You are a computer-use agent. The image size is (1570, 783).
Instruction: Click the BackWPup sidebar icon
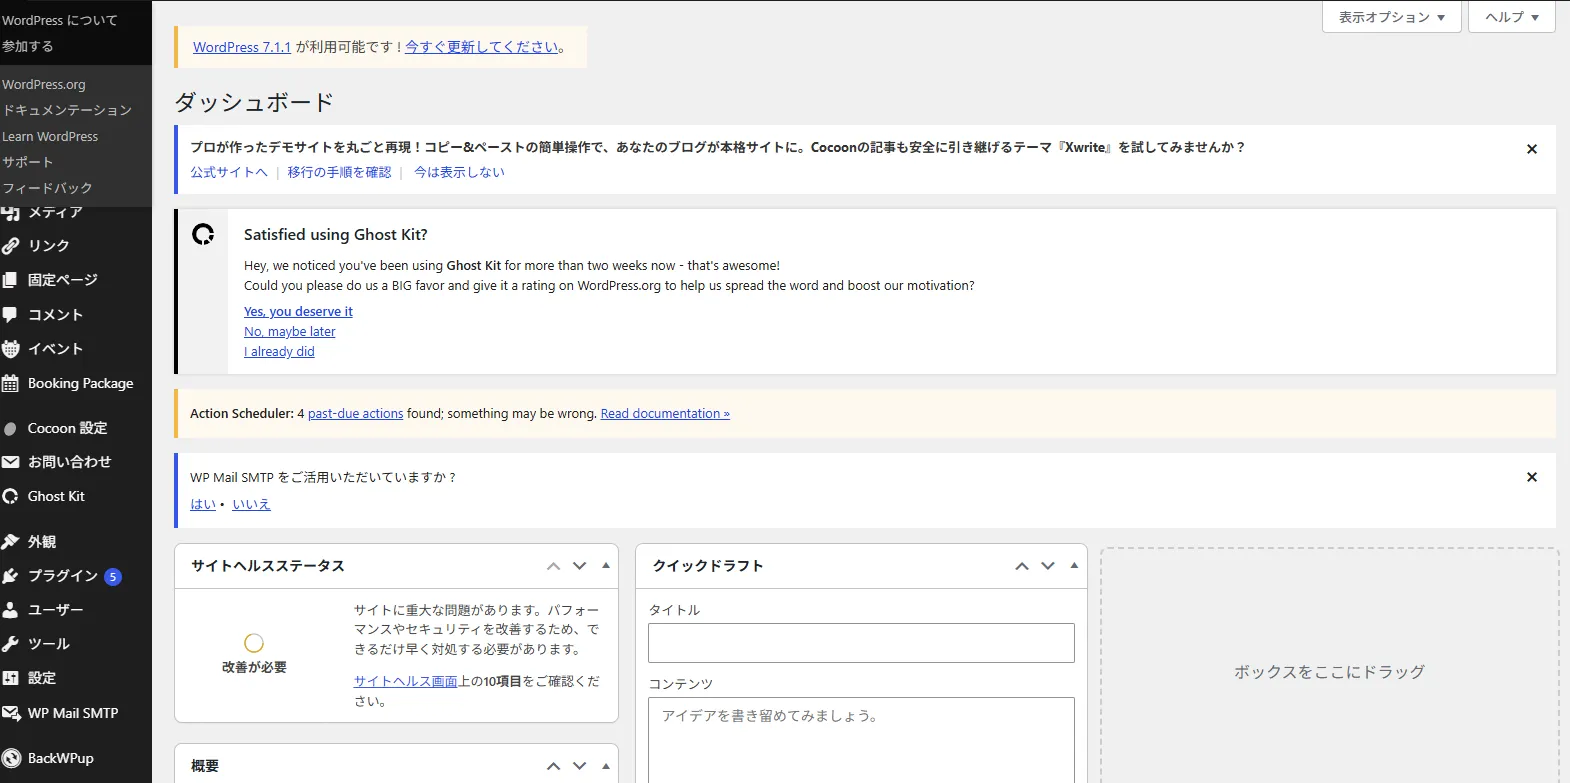[11, 758]
